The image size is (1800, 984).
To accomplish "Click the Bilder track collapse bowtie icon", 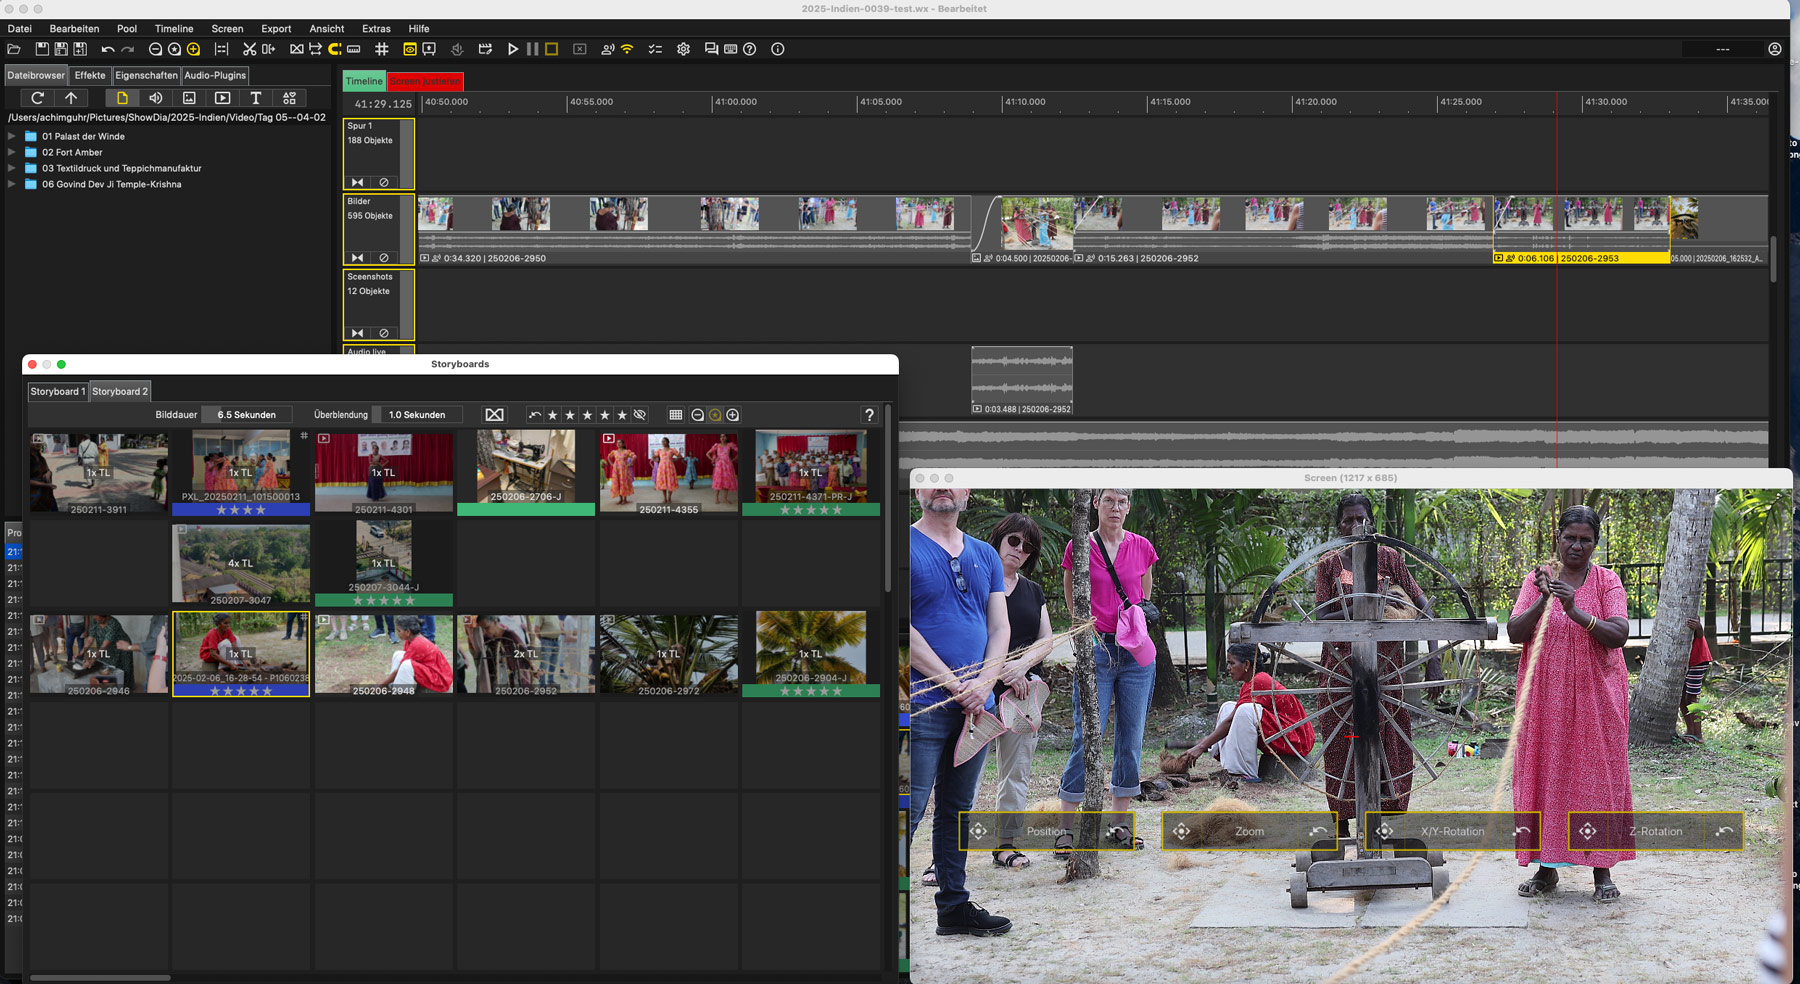I will (x=357, y=257).
